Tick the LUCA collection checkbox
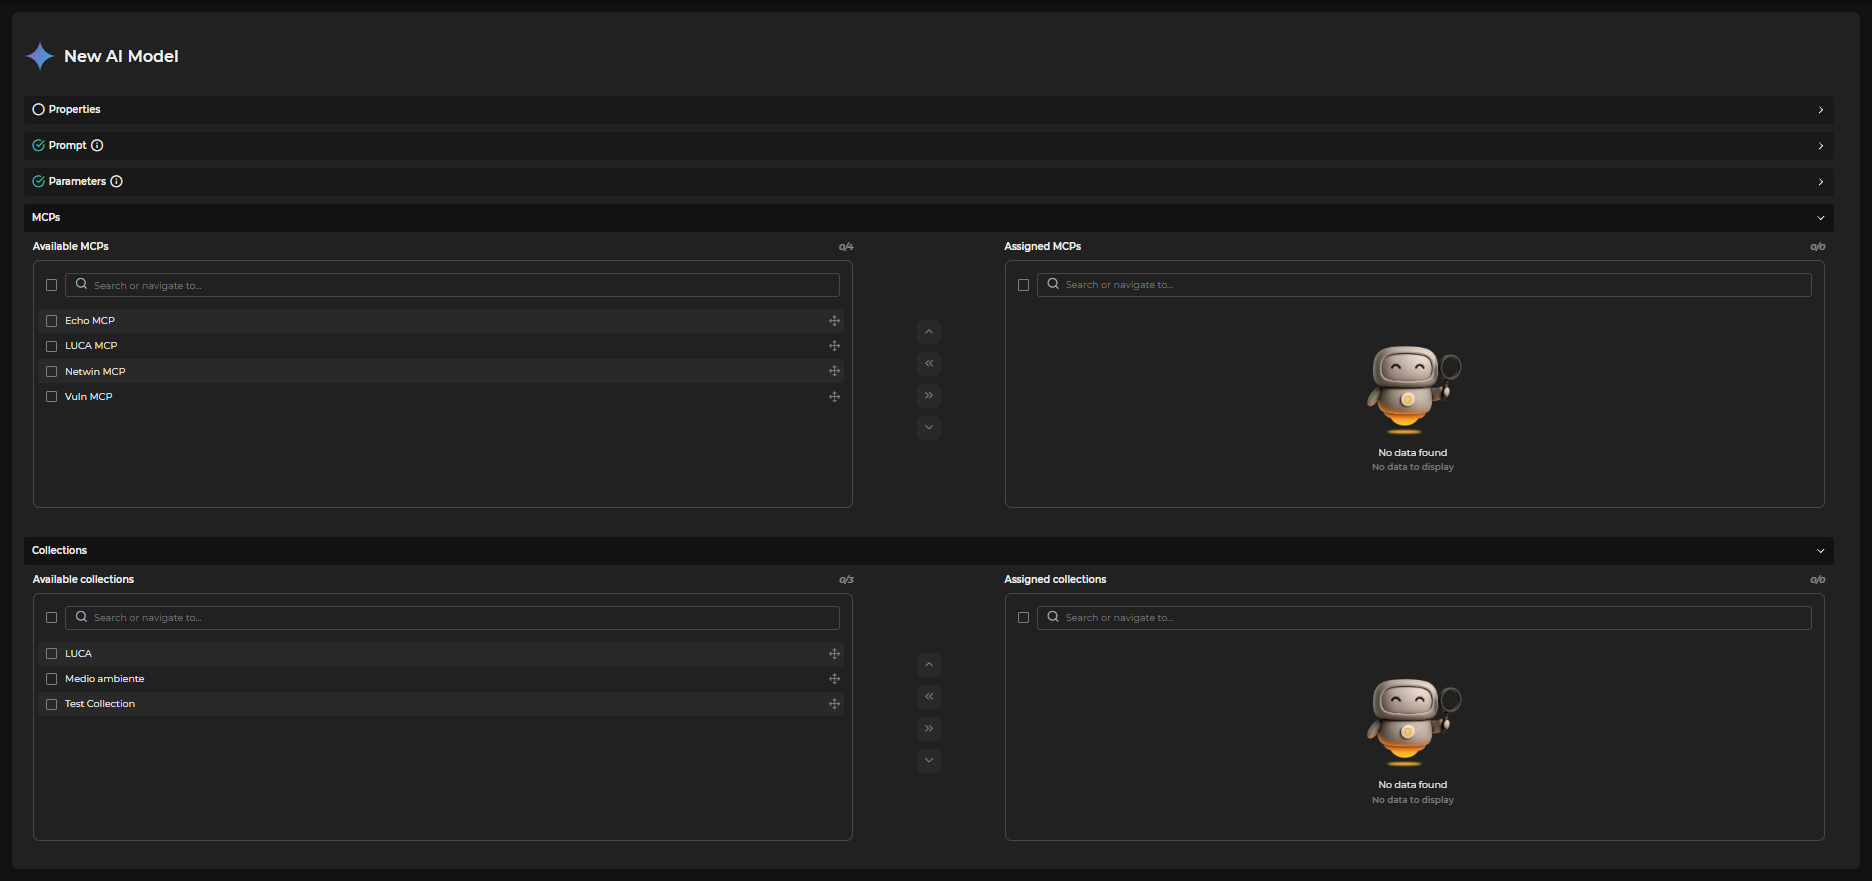The width and height of the screenshot is (1872, 881). [x=52, y=654]
